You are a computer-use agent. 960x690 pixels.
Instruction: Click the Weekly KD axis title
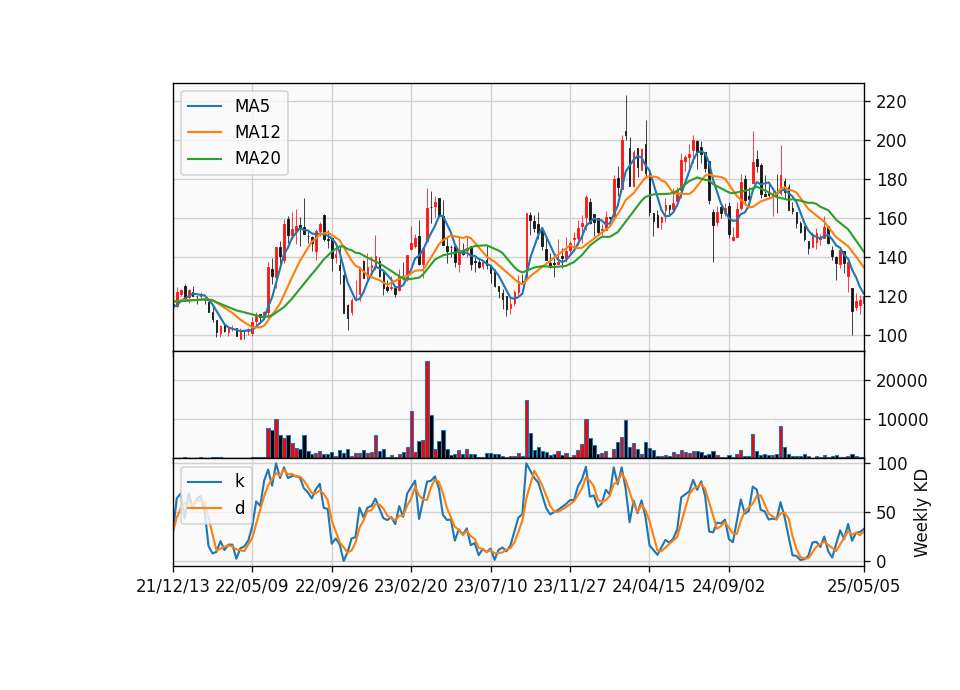tap(921, 513)
